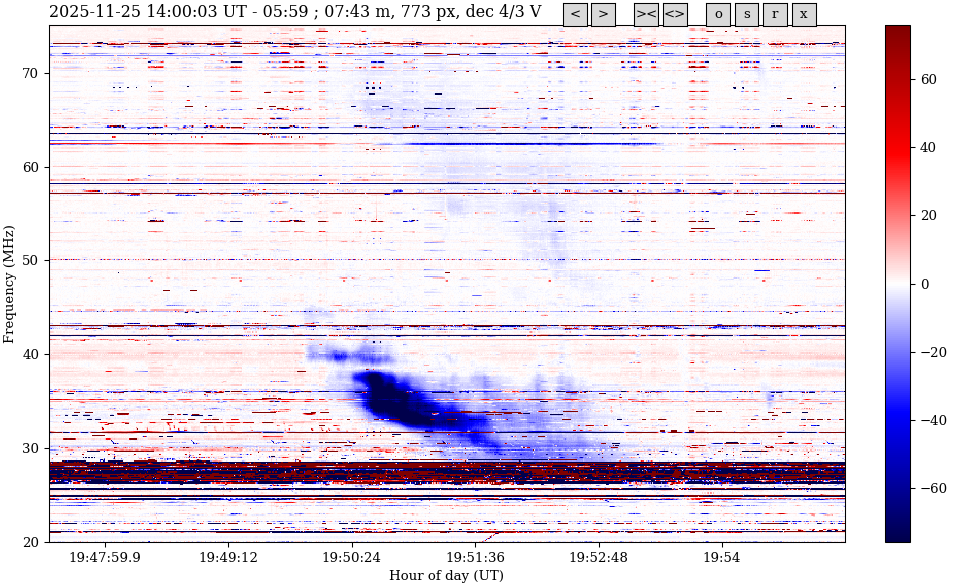Click the 19:54 time axis tick label
This screenshot has width=953, height=587.
(x=721, y=557)
